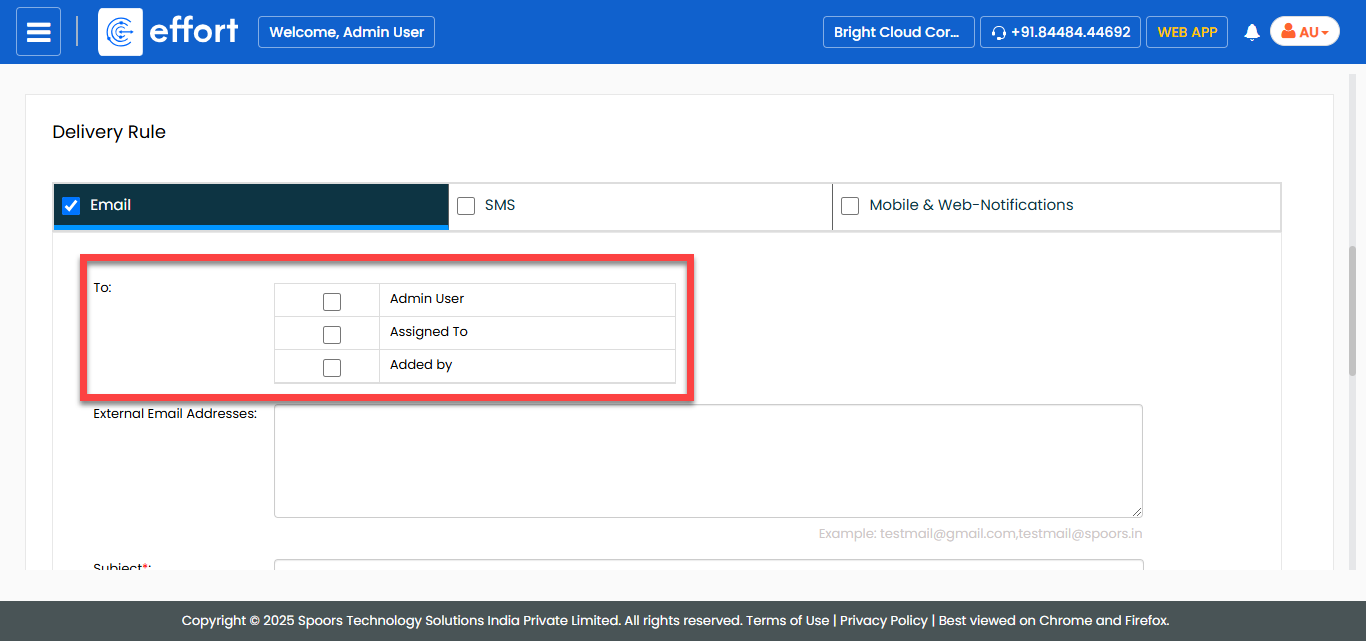Tick the Mobile & Web-Notifications checkbox
The height and width of the screenshot is (641, 1366).
tap(850, 206)
